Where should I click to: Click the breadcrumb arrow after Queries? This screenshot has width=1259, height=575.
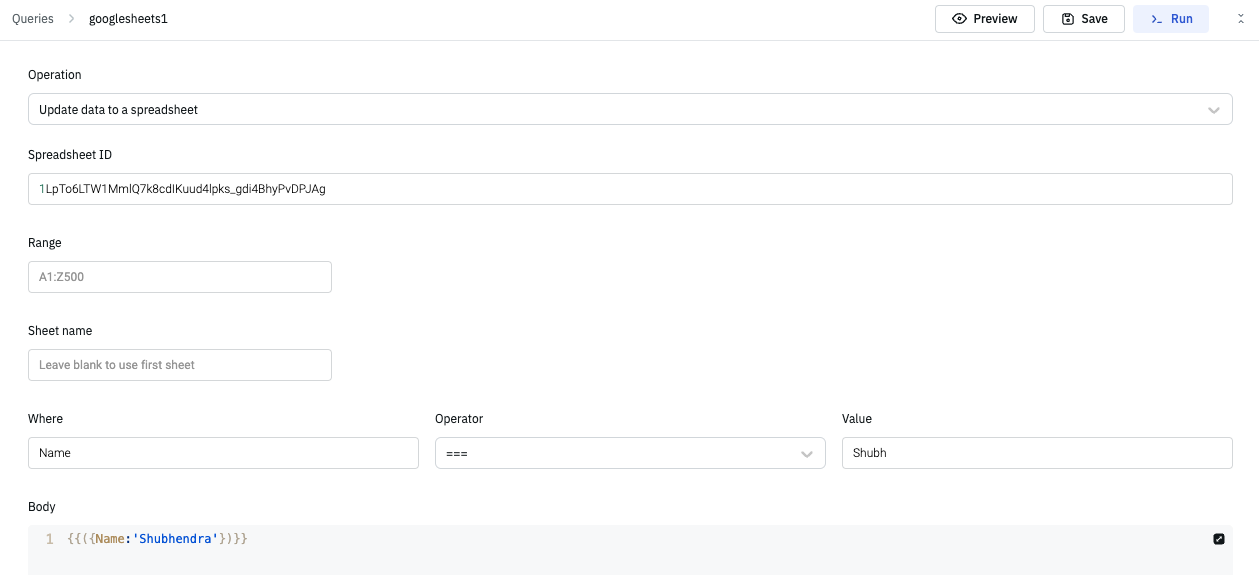(x=71, y=19)
